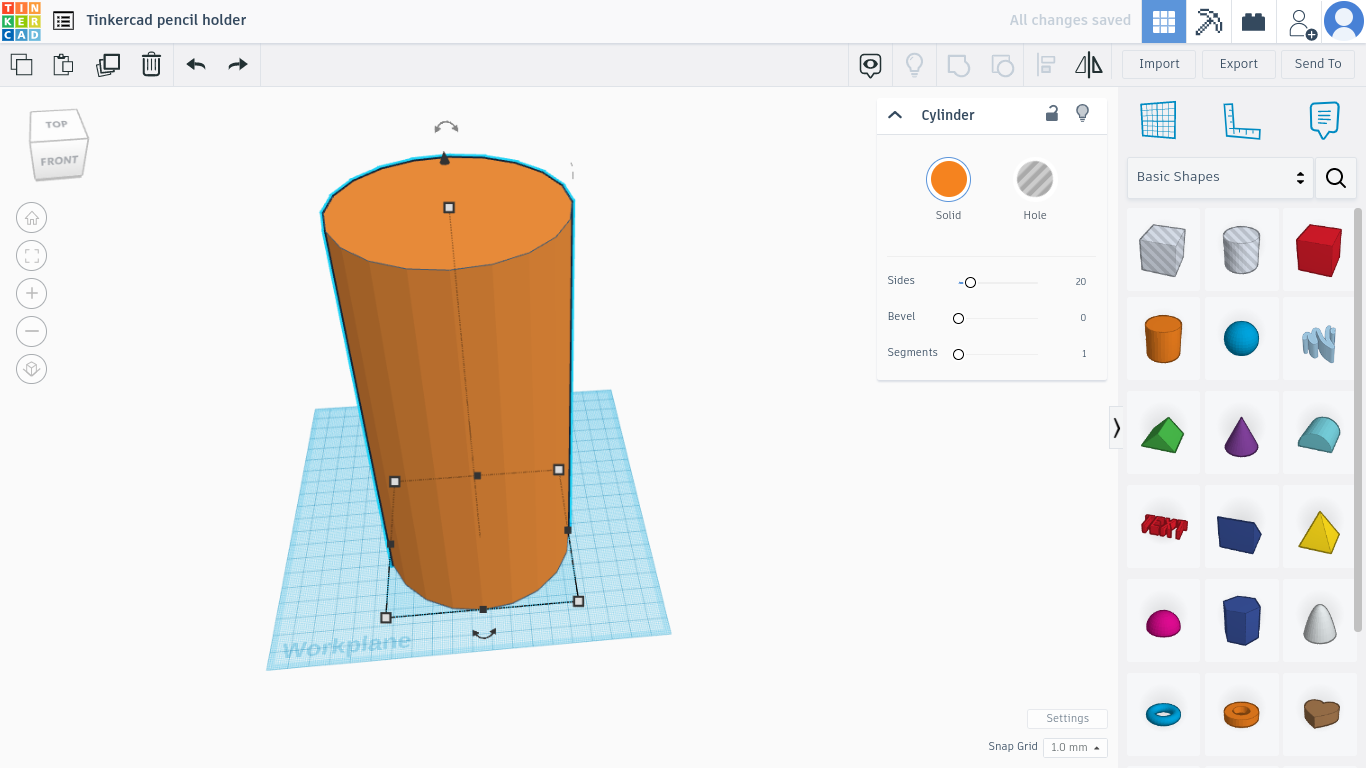
Task: Search shapes with magnifier icon
Action: [1336, 178]
